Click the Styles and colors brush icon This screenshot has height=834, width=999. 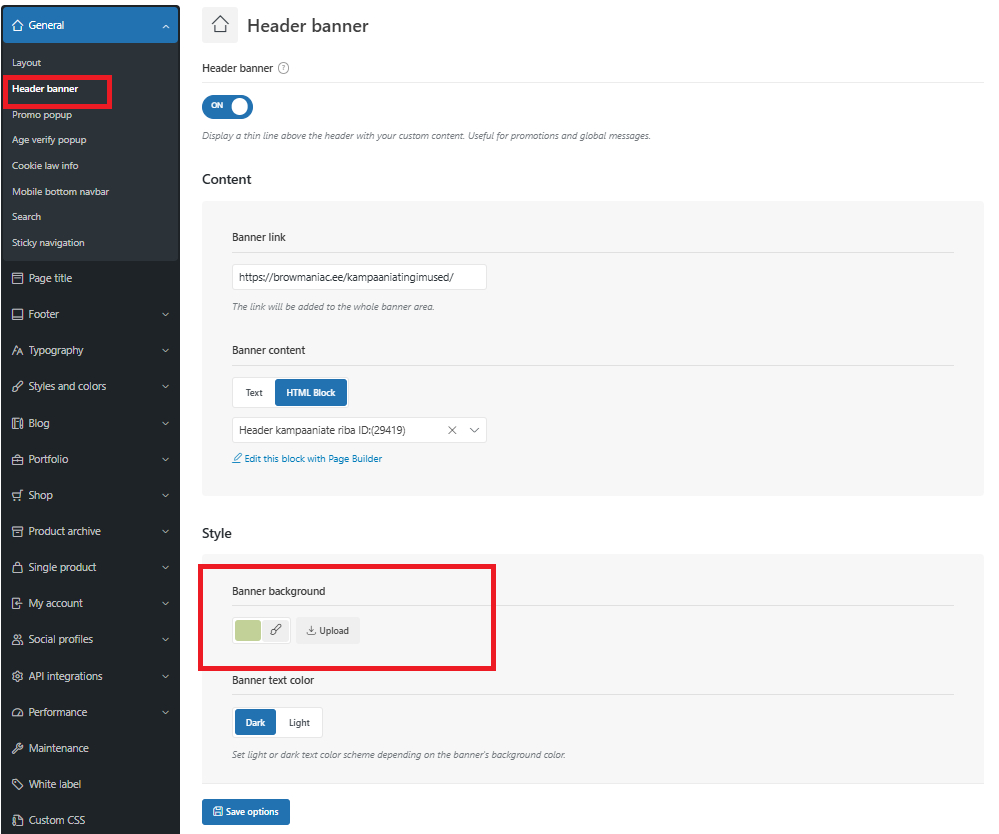(18, 386)
